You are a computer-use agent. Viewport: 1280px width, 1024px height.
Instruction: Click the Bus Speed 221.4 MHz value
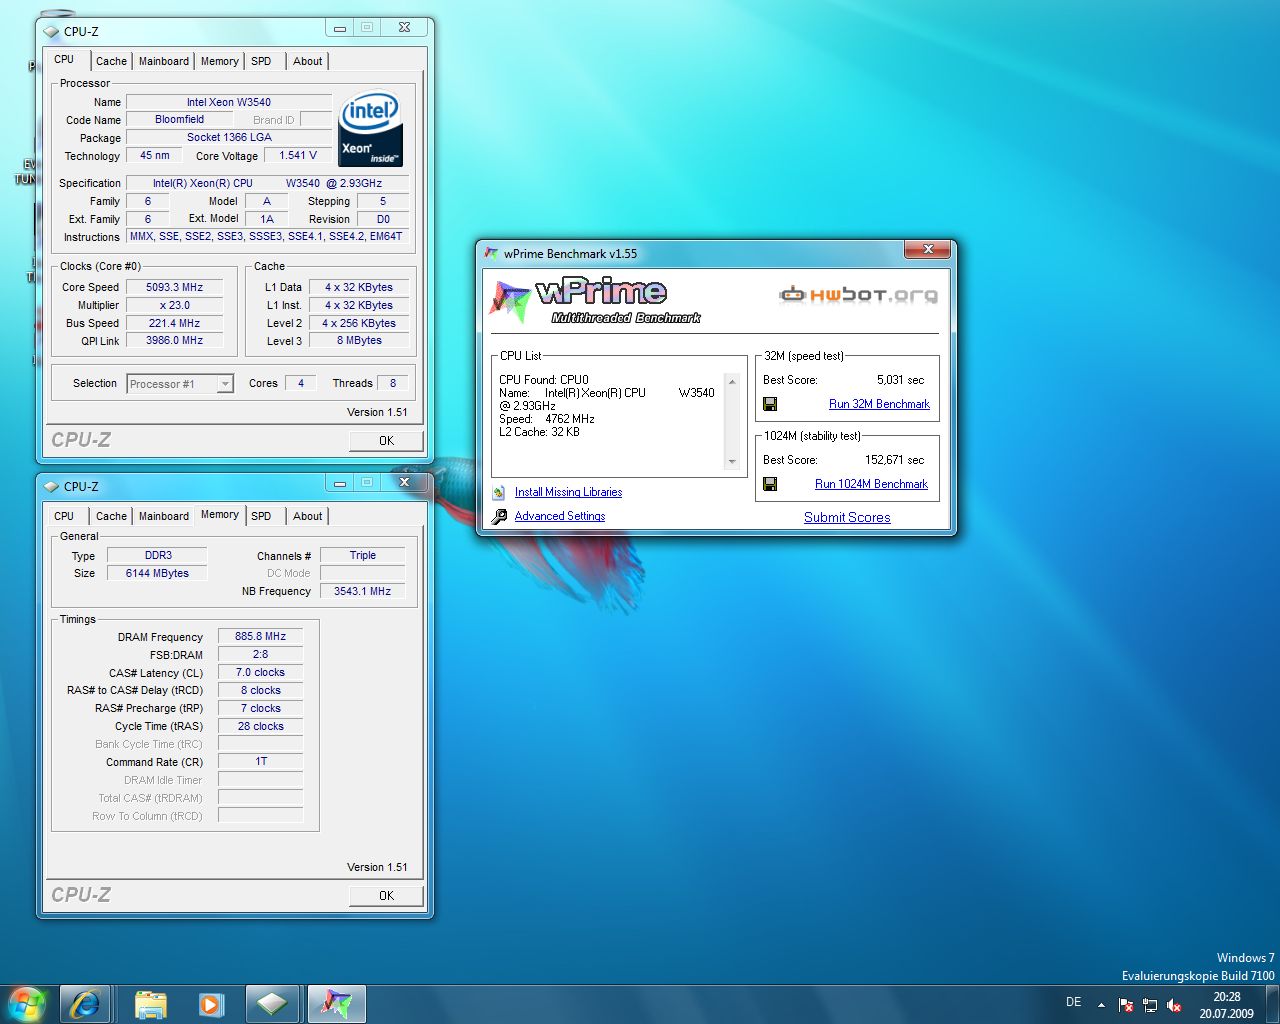tap(174, 323)
